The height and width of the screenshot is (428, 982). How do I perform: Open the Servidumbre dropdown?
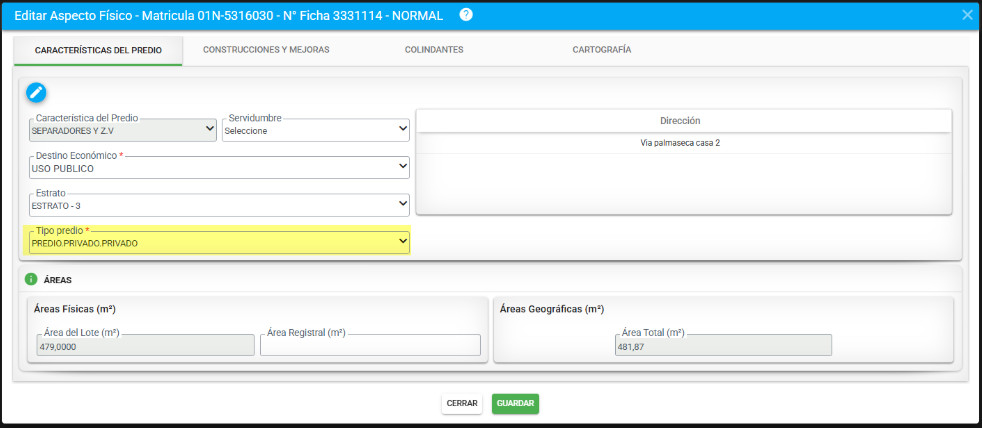[316, 130]
